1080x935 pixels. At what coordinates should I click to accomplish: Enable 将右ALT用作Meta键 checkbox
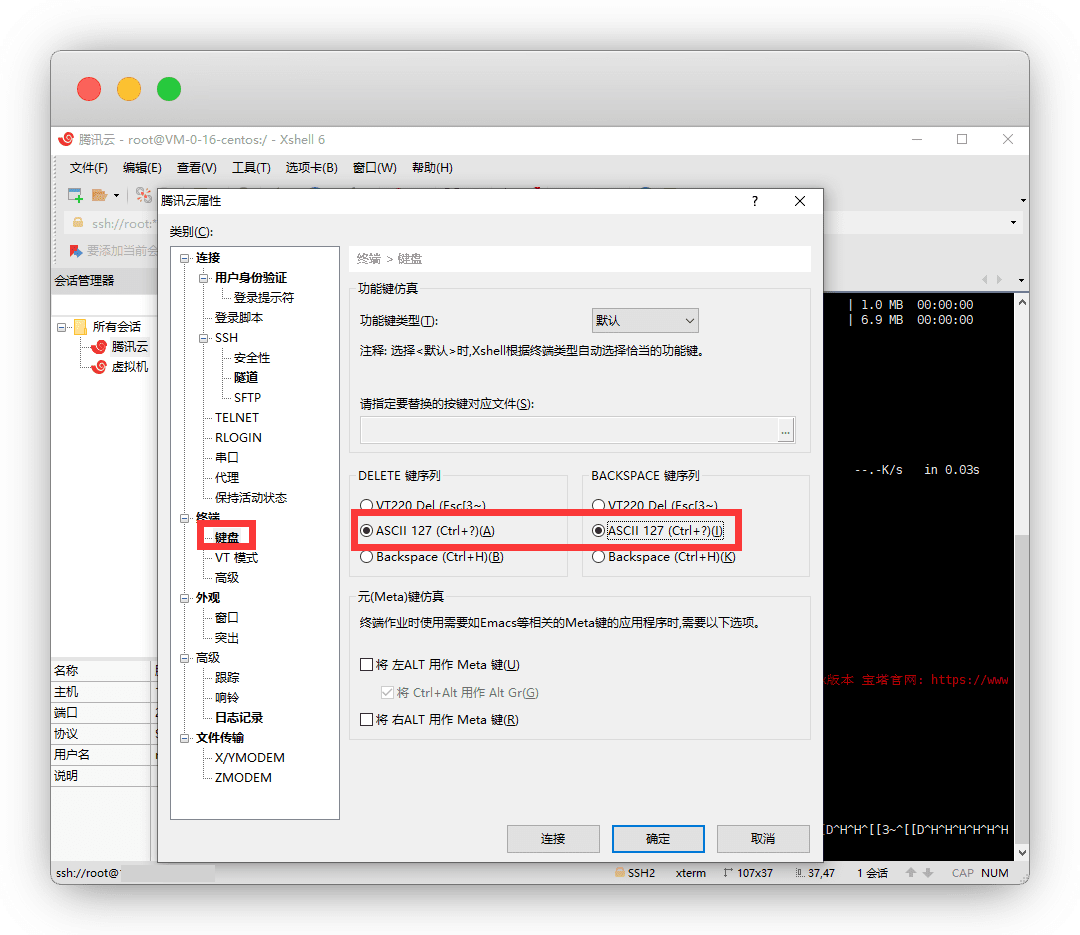(366, 720)
